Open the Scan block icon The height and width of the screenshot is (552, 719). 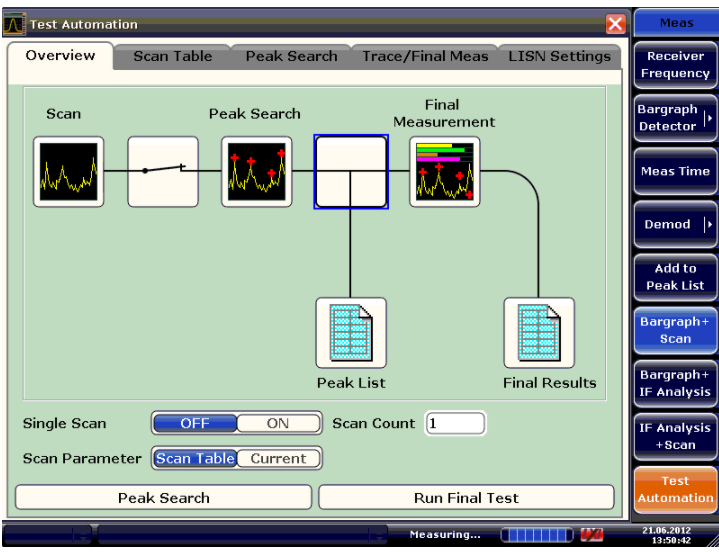point(69,171)
